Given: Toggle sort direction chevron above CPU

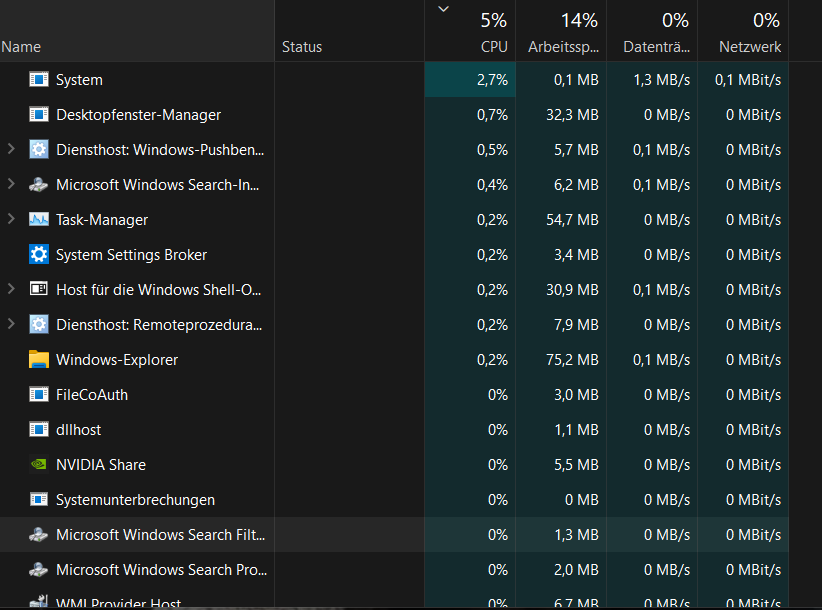Looking at the screenshot, I should 444,9.
